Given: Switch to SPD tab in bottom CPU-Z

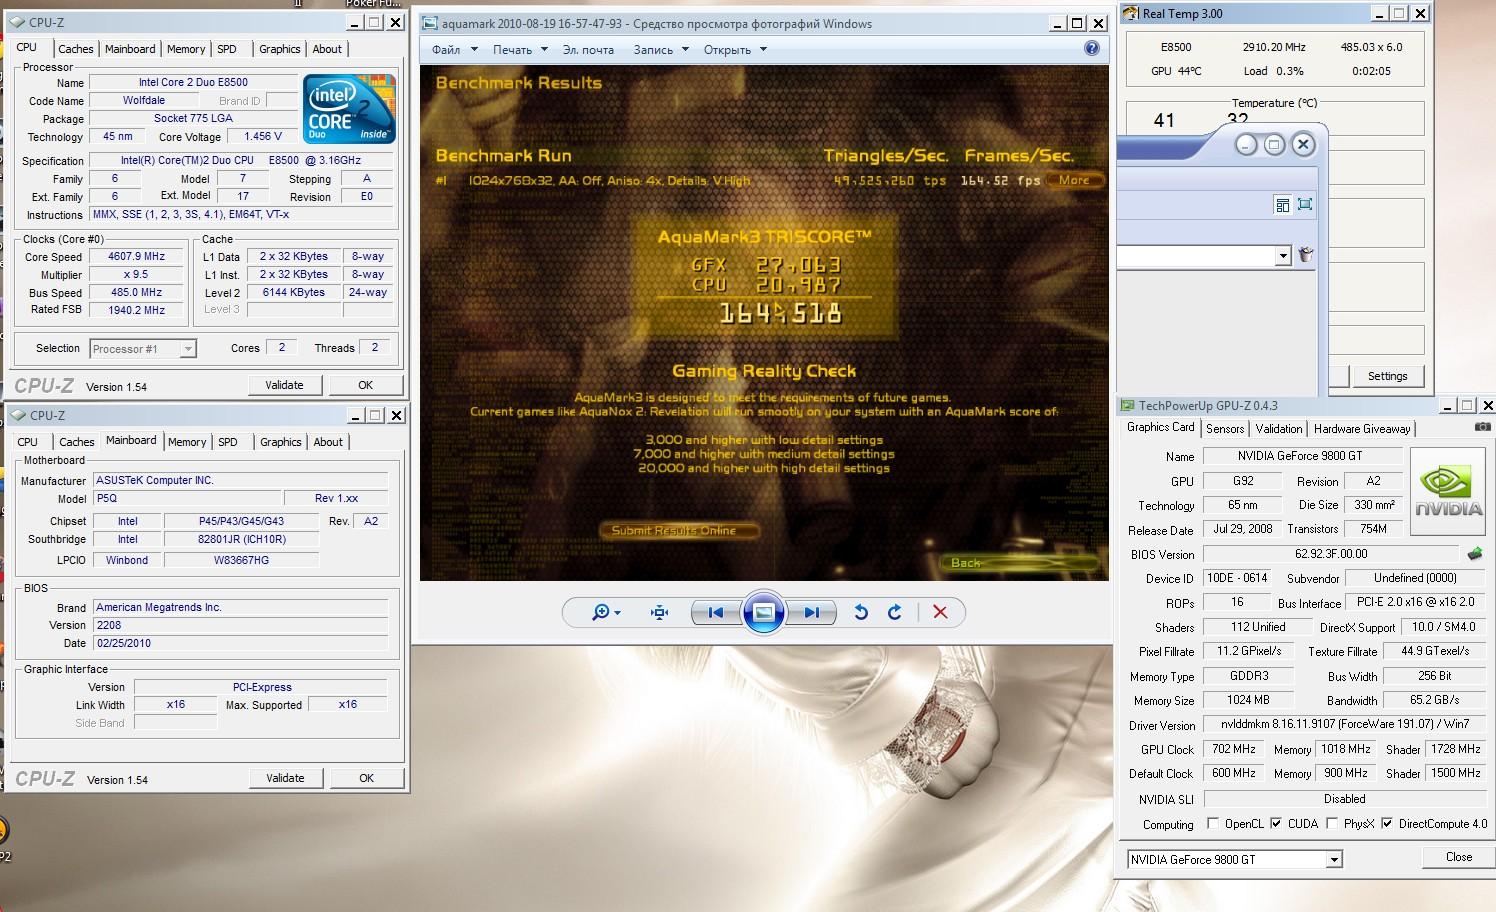Looking at the screenshot, I should [228, 442].
